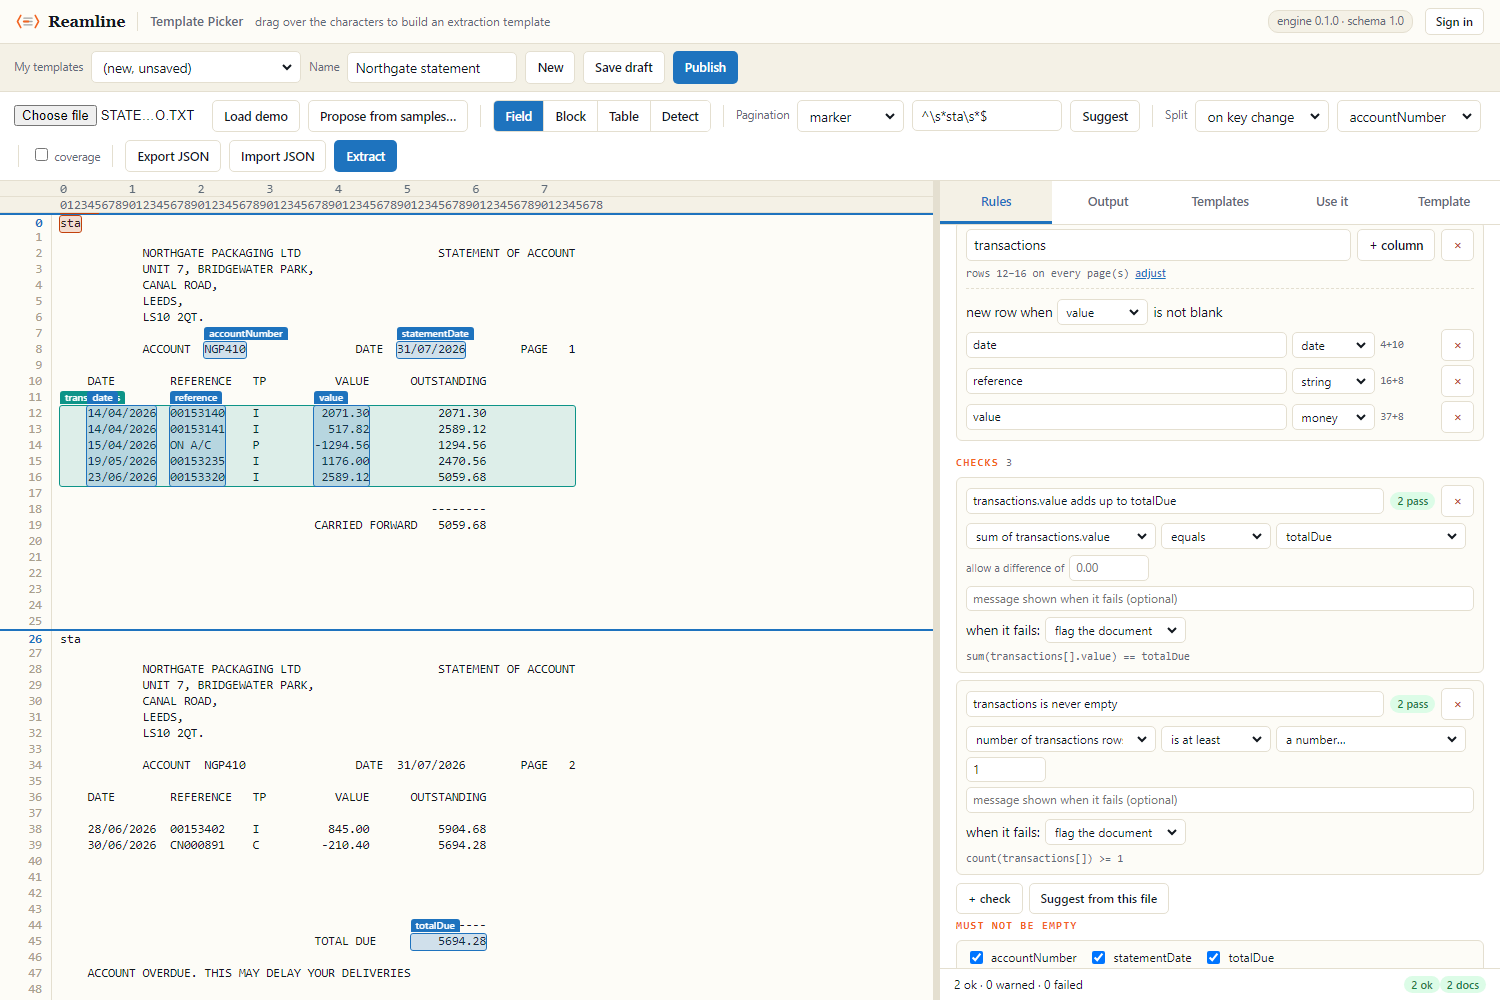Click Import JSON
1500x1000 pixels.
tap(277, 156)
